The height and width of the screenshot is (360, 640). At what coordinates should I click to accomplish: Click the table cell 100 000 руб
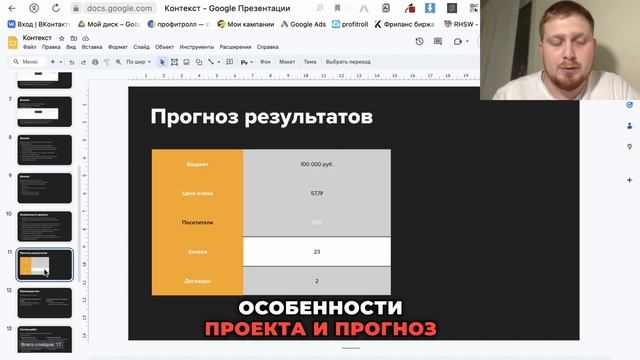(317, 164)
